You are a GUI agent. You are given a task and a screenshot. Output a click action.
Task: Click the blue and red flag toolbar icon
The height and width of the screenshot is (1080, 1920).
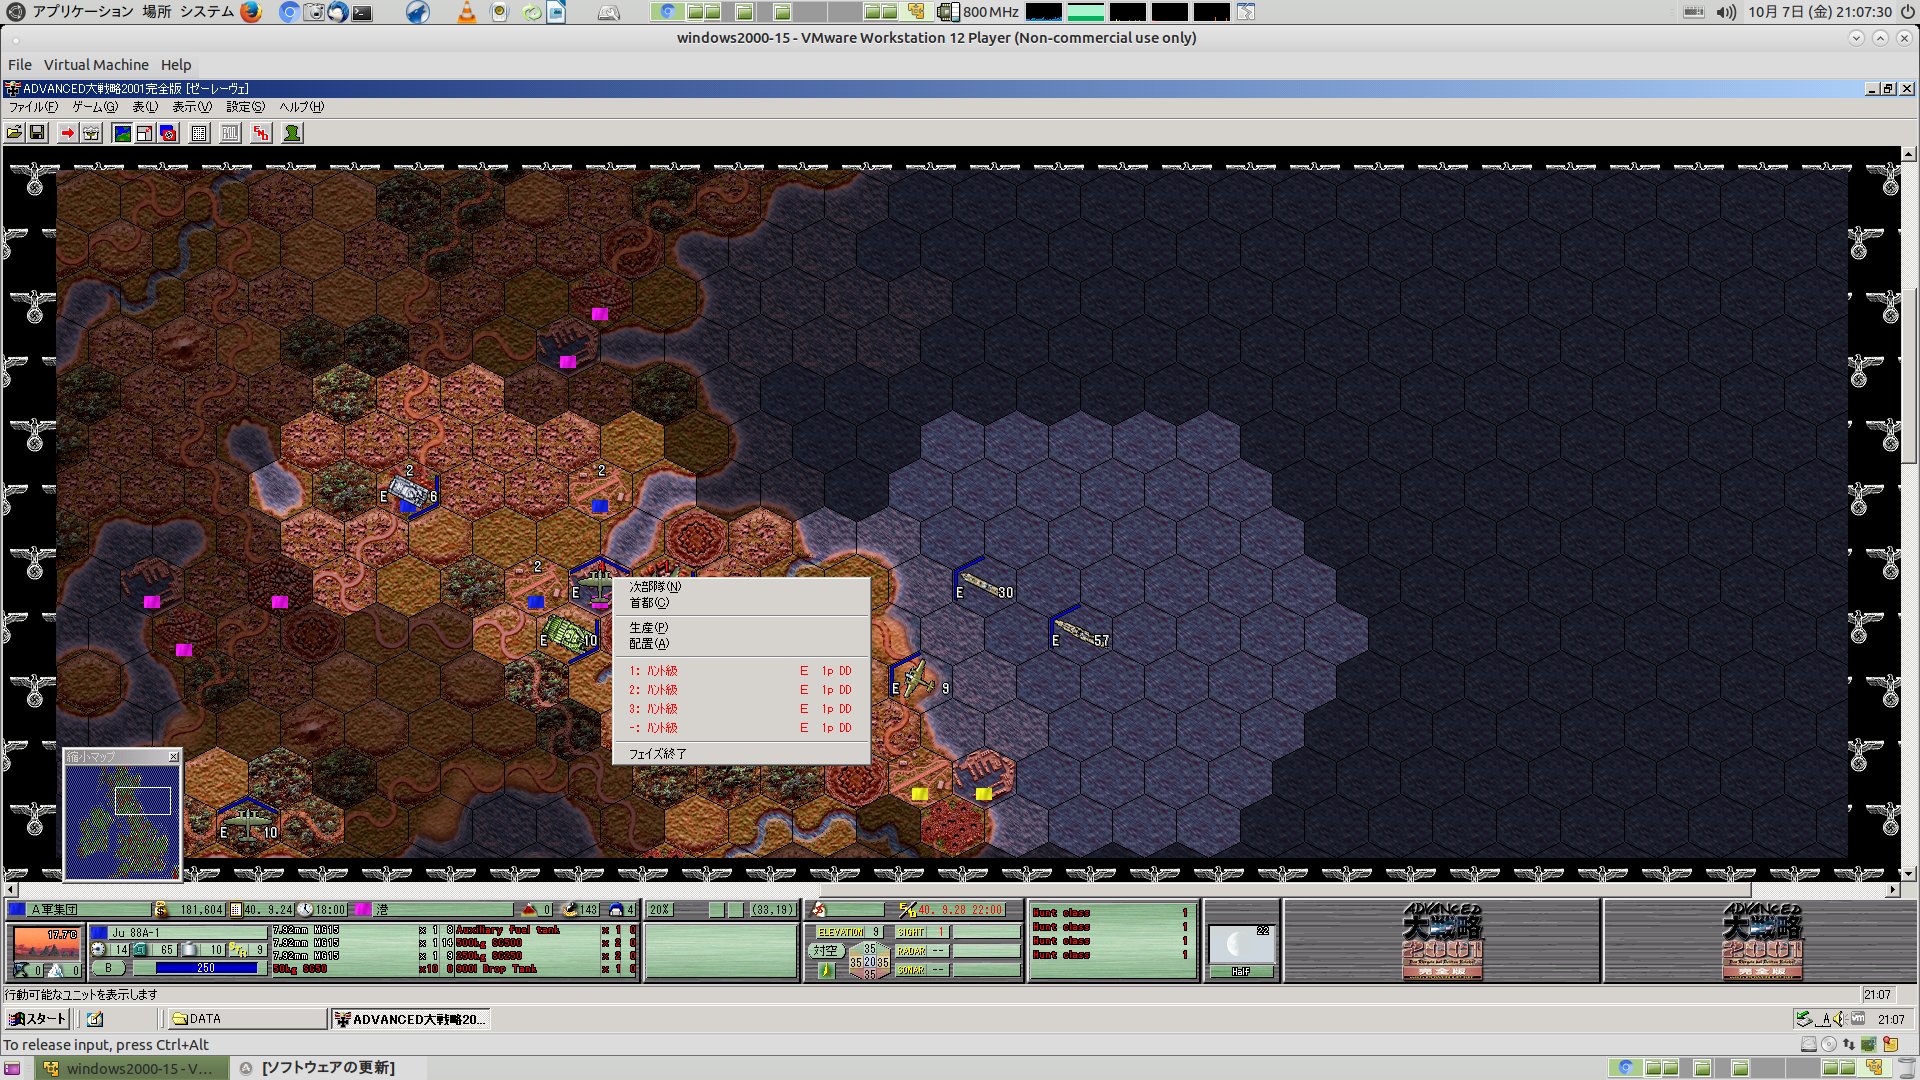[x=169, y=133]
